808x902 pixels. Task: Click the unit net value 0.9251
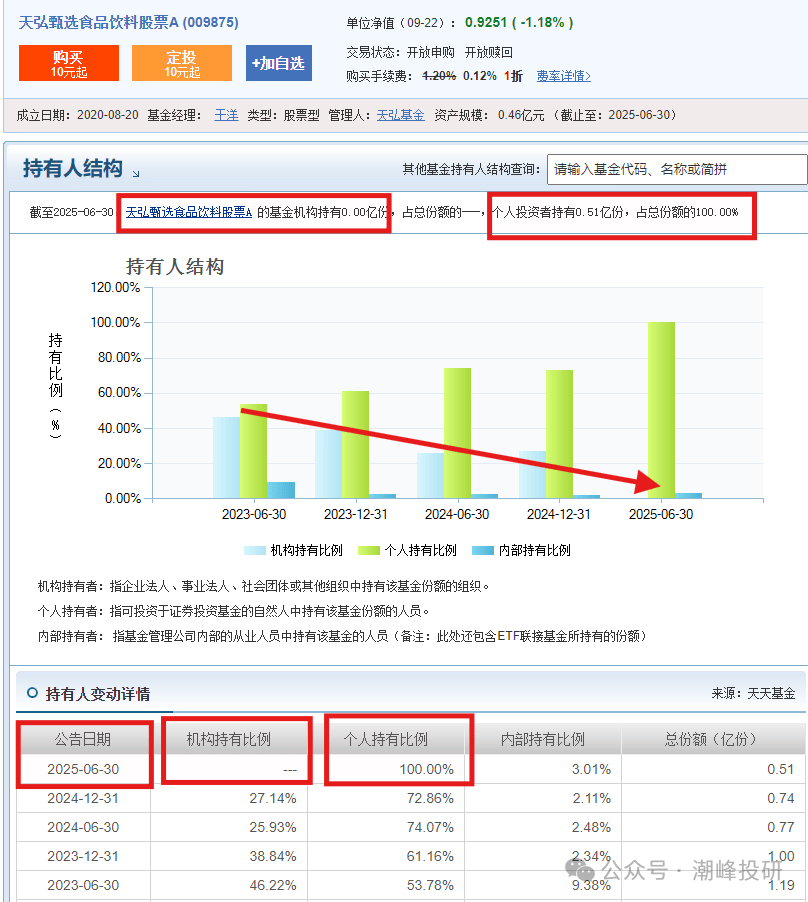click(x=486, y=22)
